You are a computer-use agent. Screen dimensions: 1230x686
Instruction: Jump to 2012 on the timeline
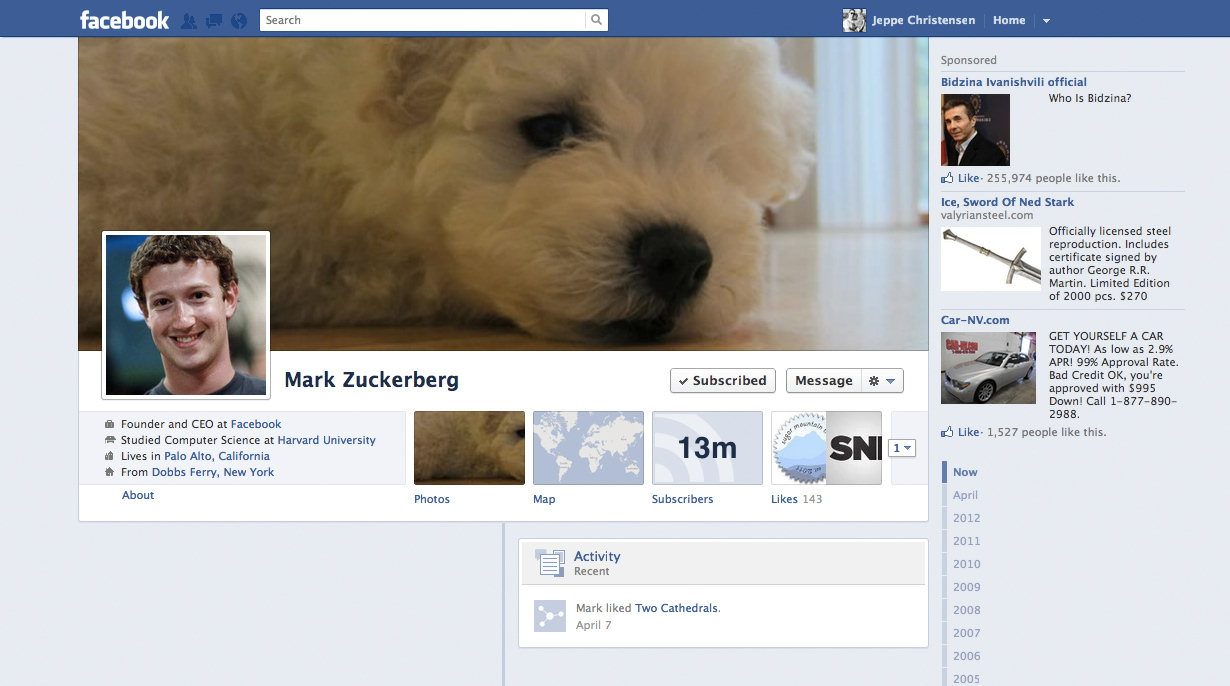(966, 518)
